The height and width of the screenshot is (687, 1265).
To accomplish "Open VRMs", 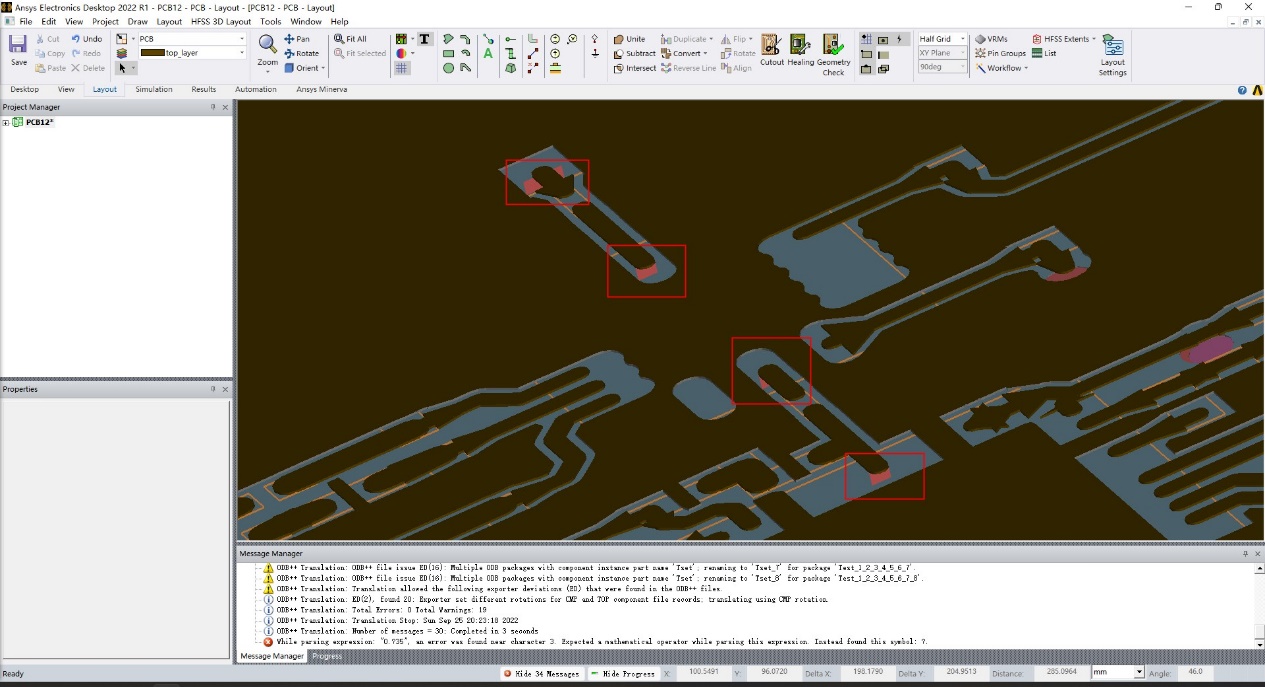I will point(990,39).
